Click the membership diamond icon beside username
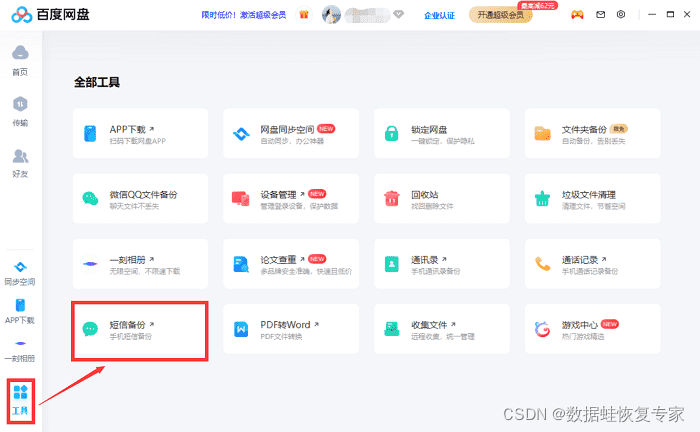This screenshot has width=700, height=432. [x=399, y=15]
